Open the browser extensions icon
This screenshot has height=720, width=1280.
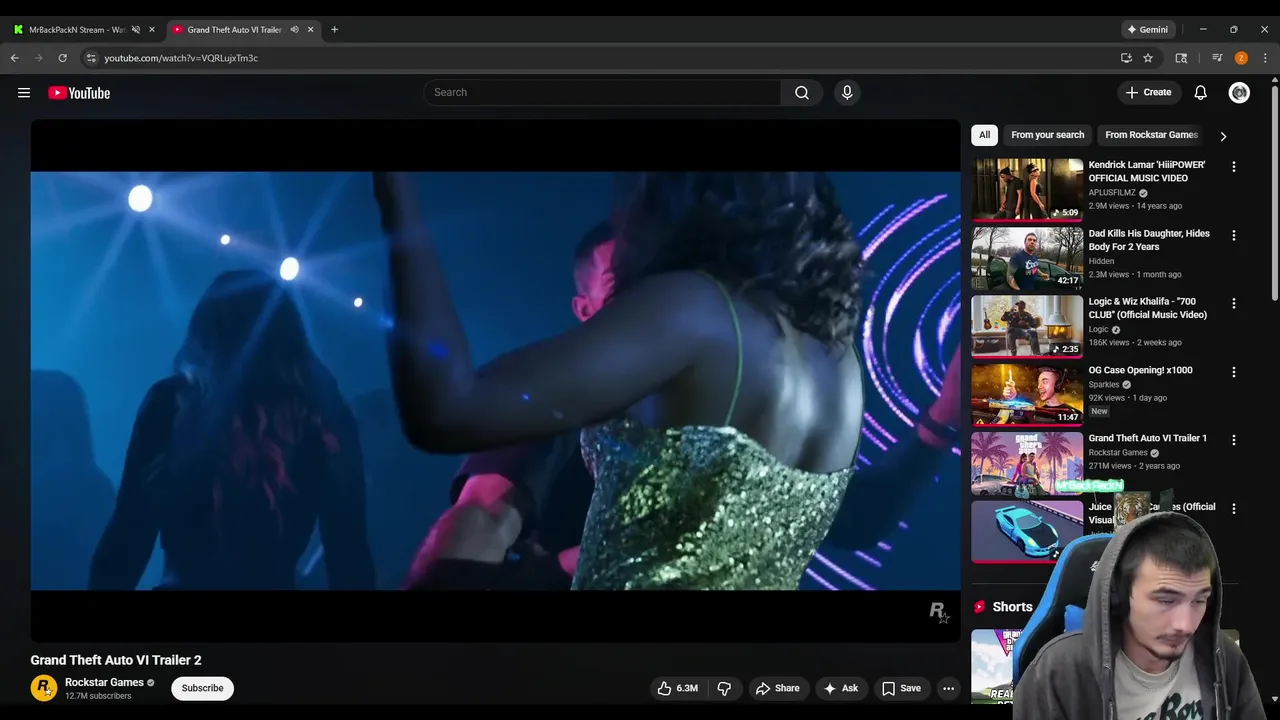pos(1181,58)
